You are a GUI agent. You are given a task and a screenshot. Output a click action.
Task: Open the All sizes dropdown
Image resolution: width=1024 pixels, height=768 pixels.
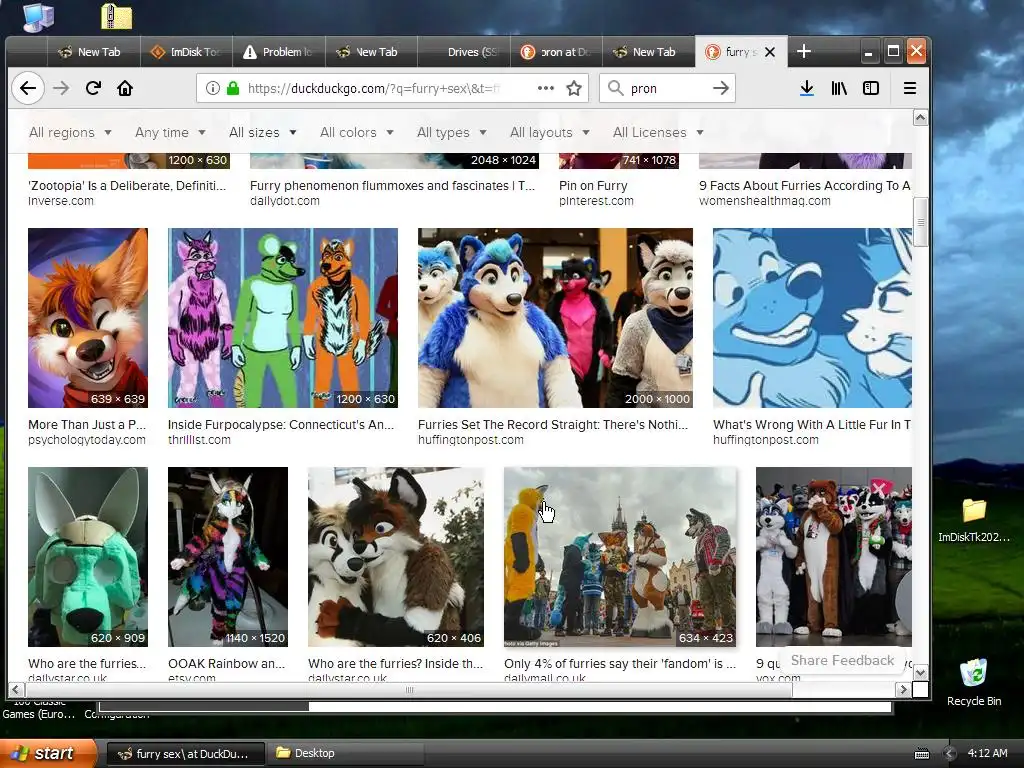click(x=263, y=133)
